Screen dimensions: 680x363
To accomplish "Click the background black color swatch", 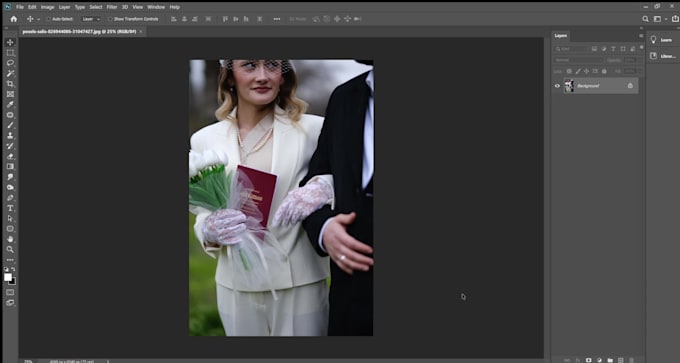I will [13, 282].
